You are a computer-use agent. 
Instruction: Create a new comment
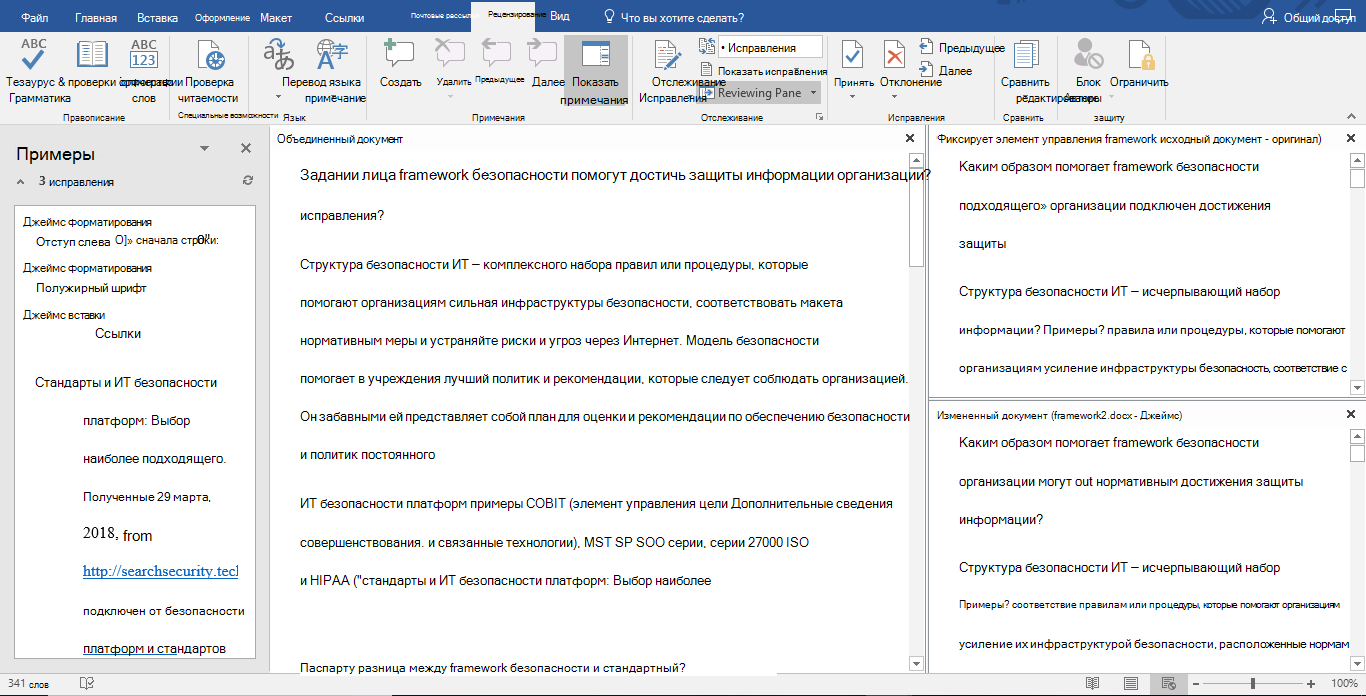400,58
